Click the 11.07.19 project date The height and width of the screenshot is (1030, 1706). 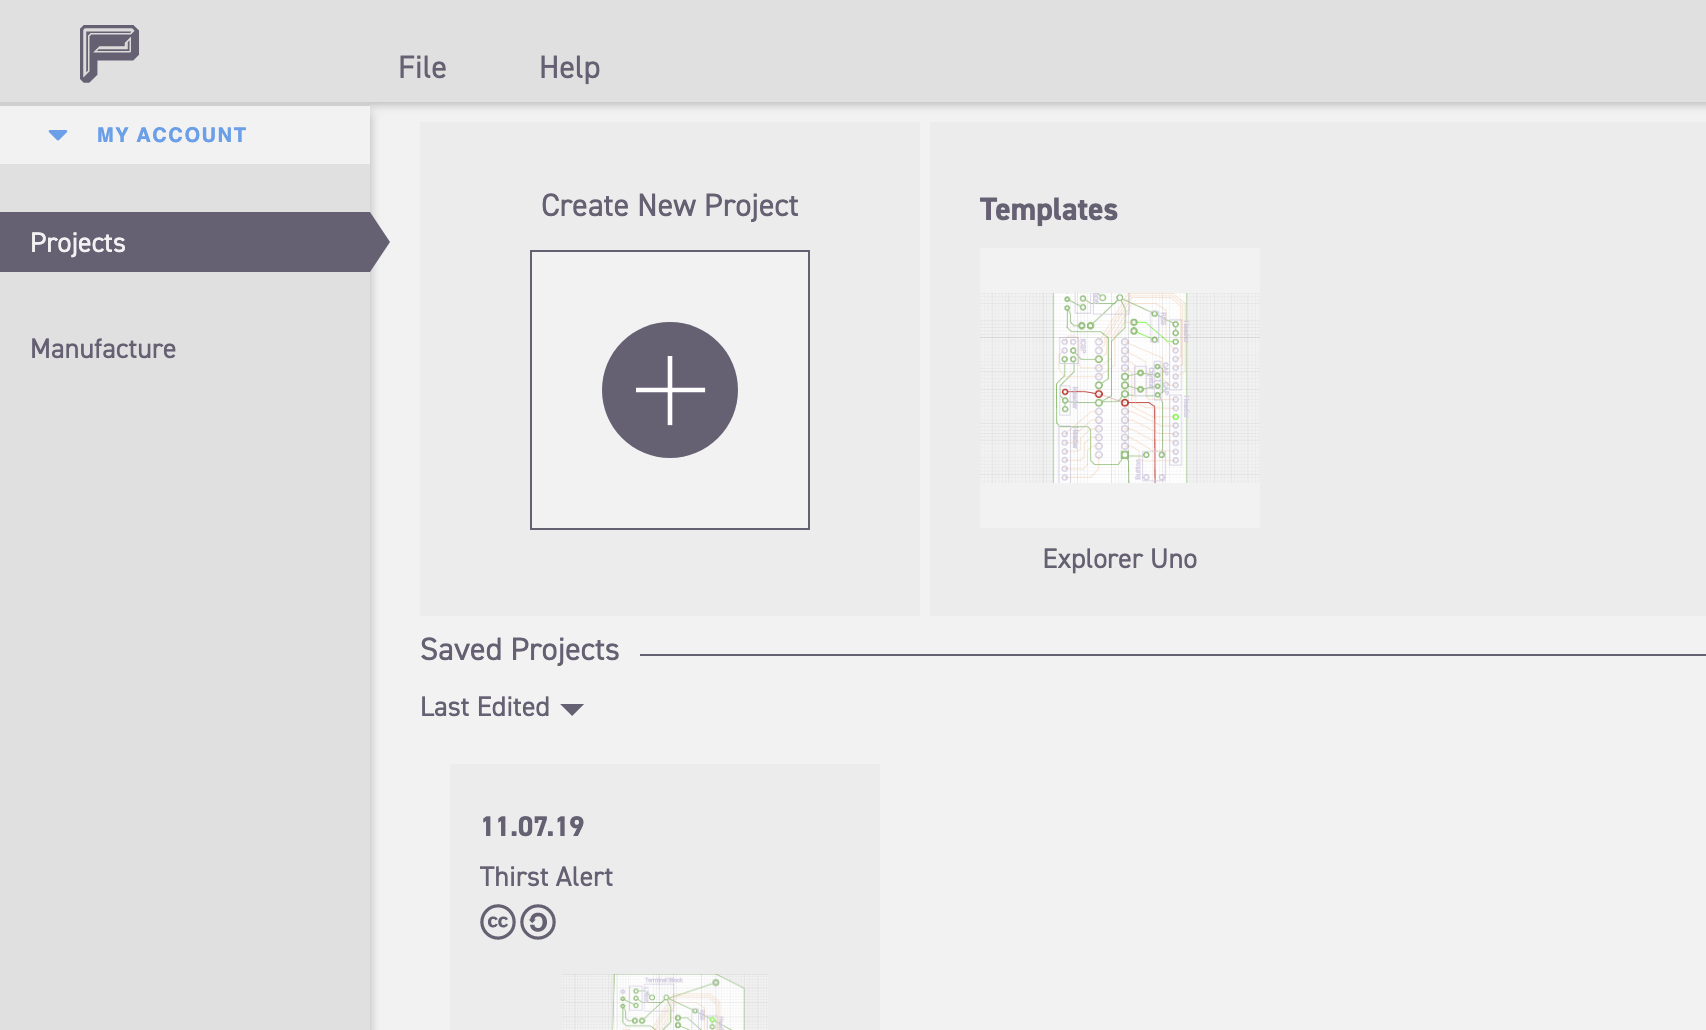click(532, 827)
